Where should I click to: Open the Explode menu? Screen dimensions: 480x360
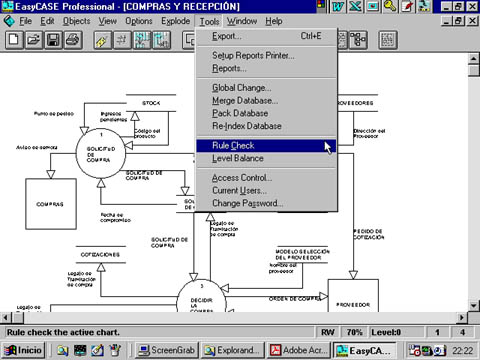coord(175,21)
